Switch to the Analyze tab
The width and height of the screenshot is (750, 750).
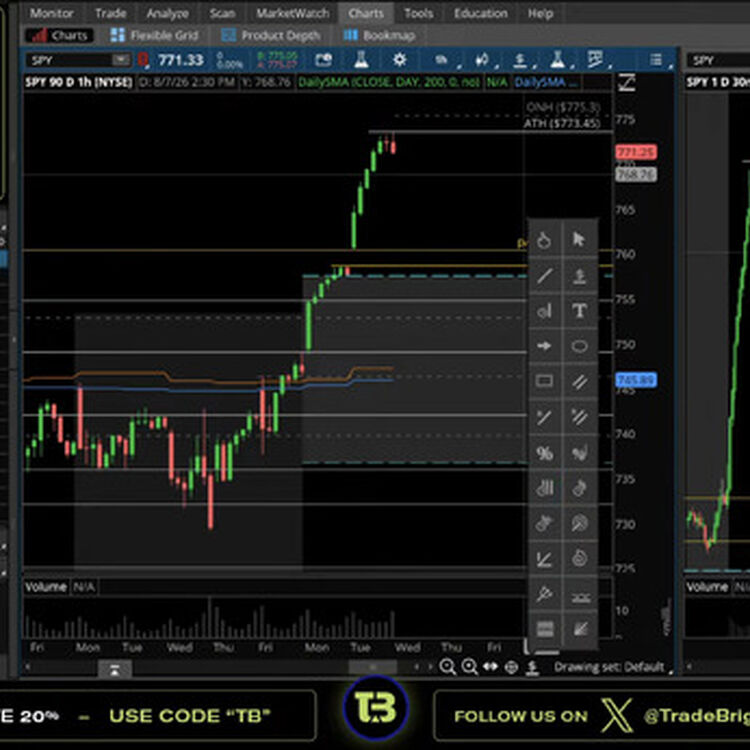167,13
